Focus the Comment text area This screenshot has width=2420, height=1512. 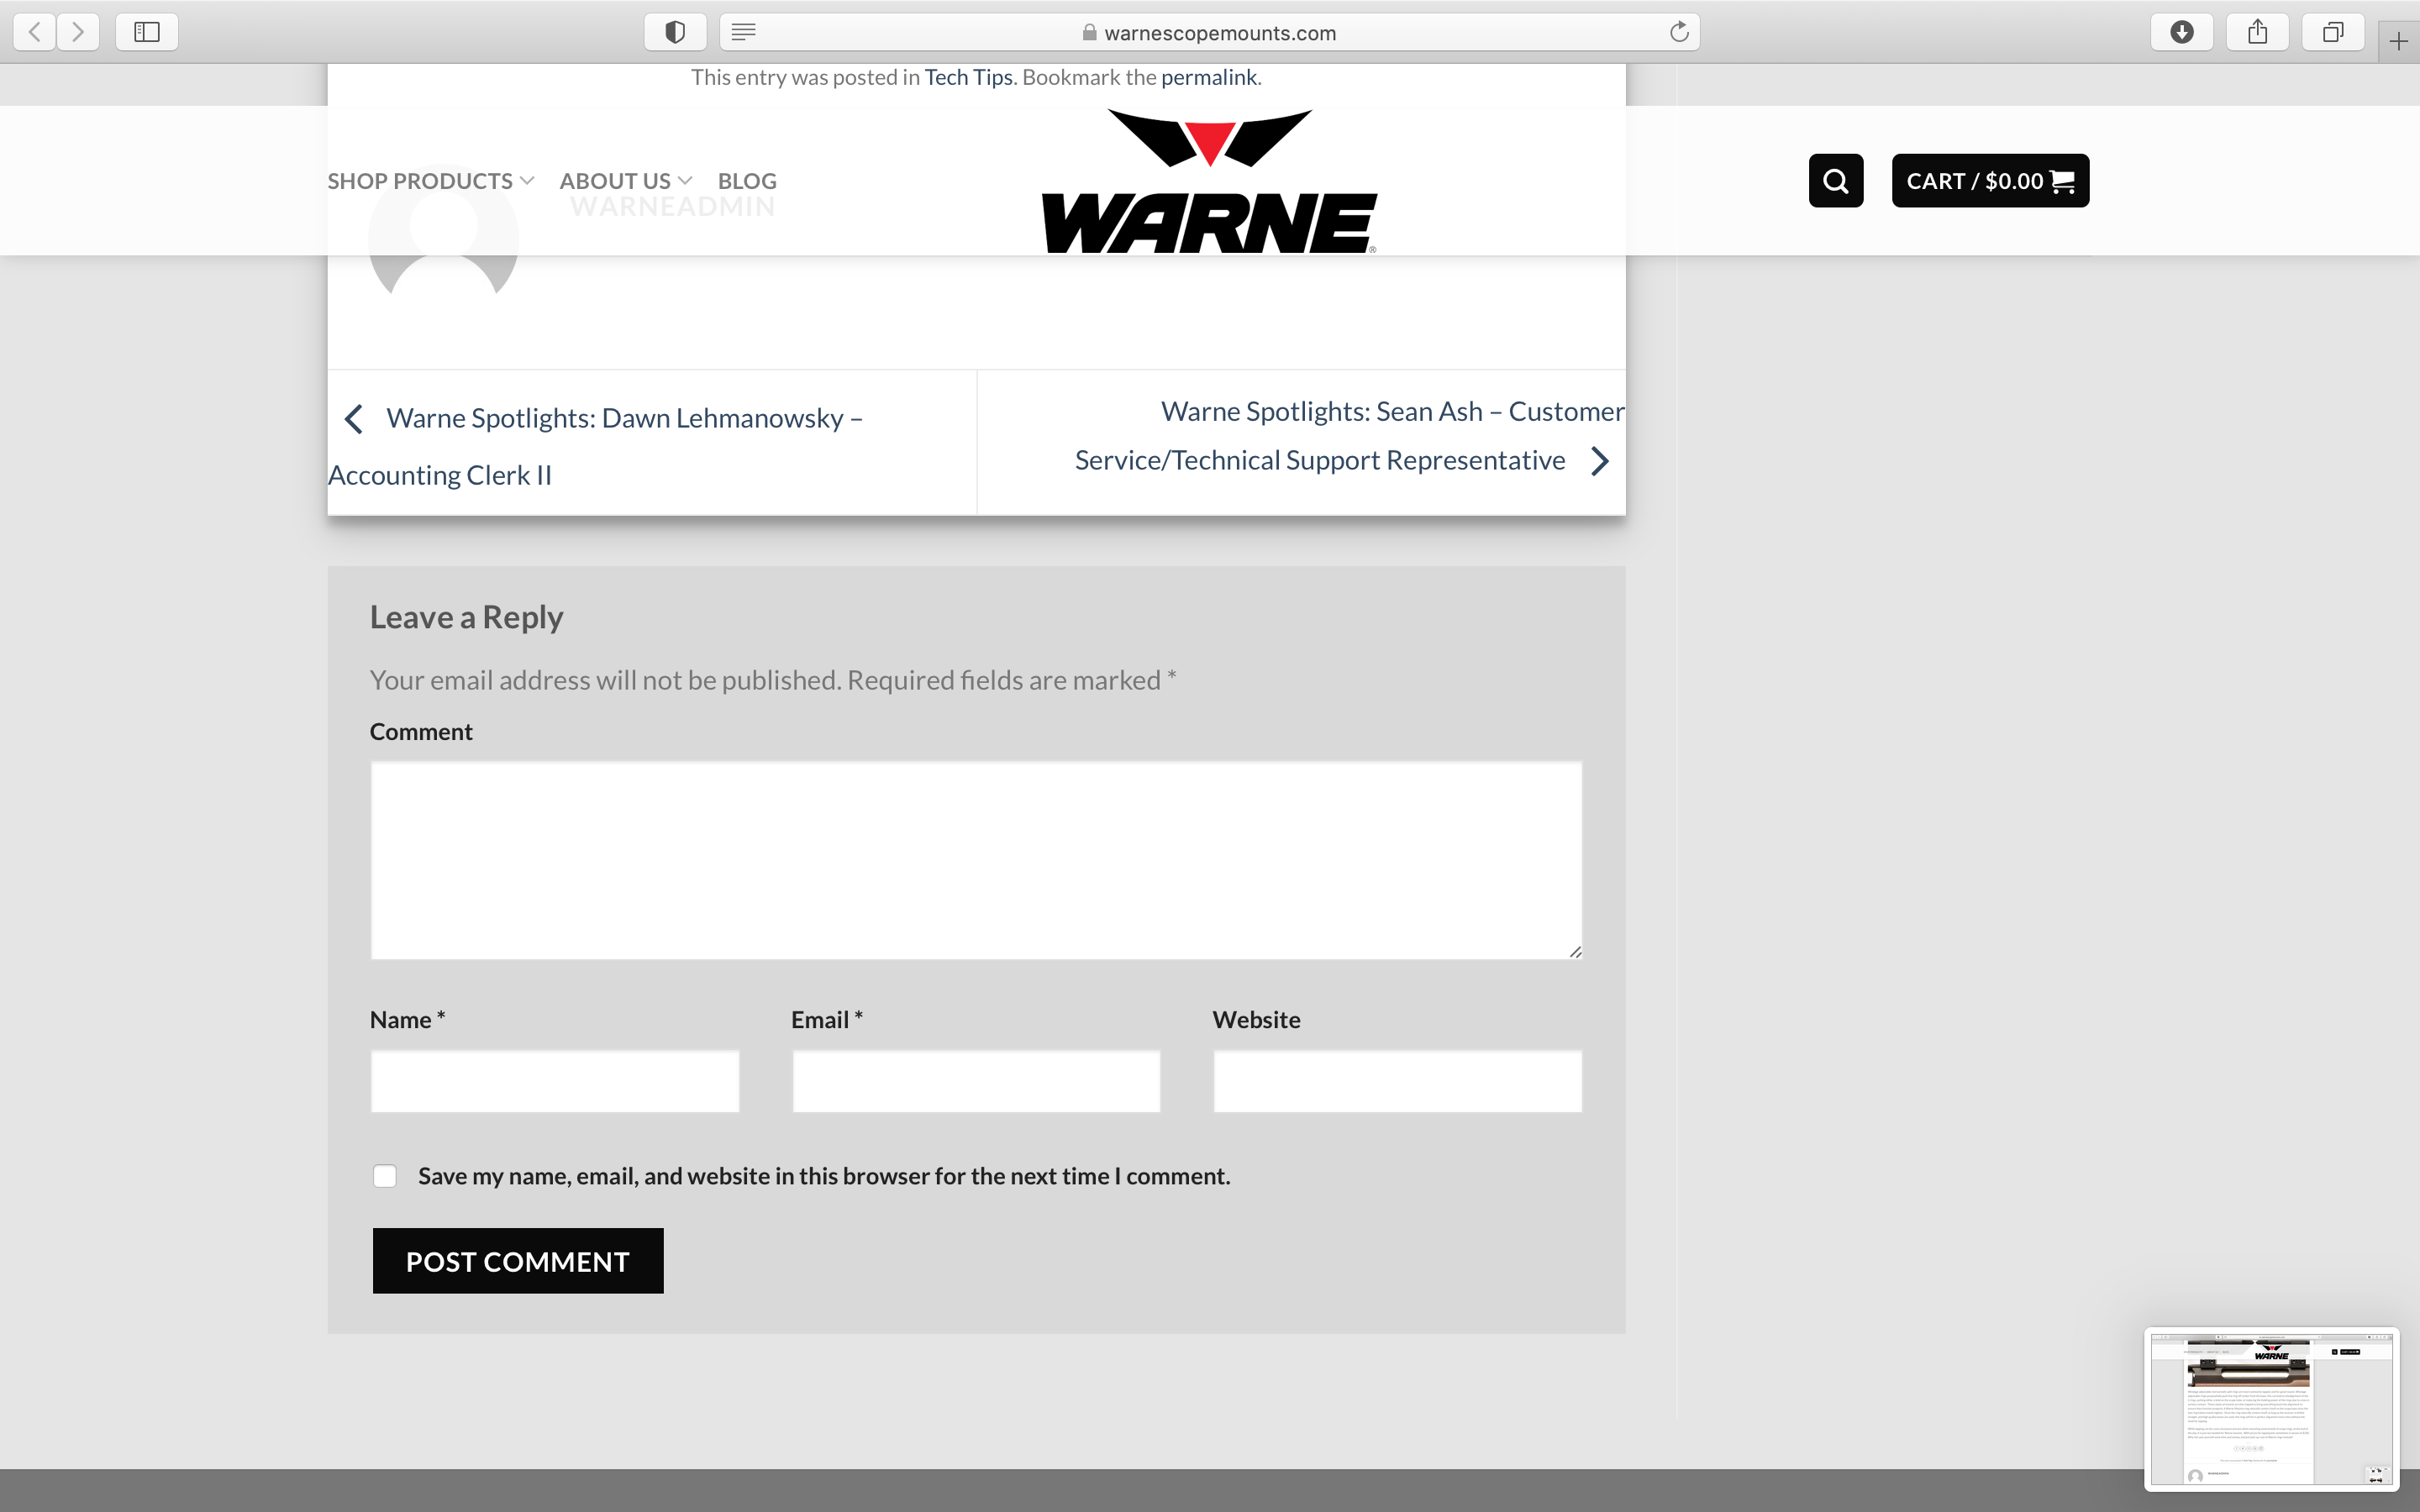[x=976, y=861]
